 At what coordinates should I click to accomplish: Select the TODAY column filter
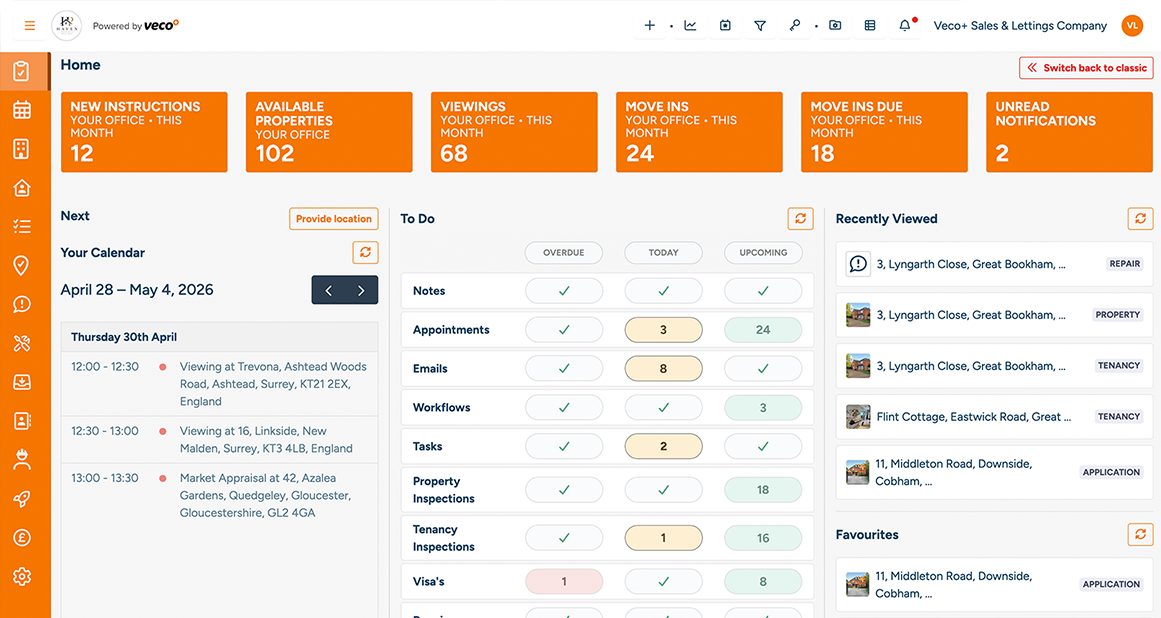click(x=663, y=252)
